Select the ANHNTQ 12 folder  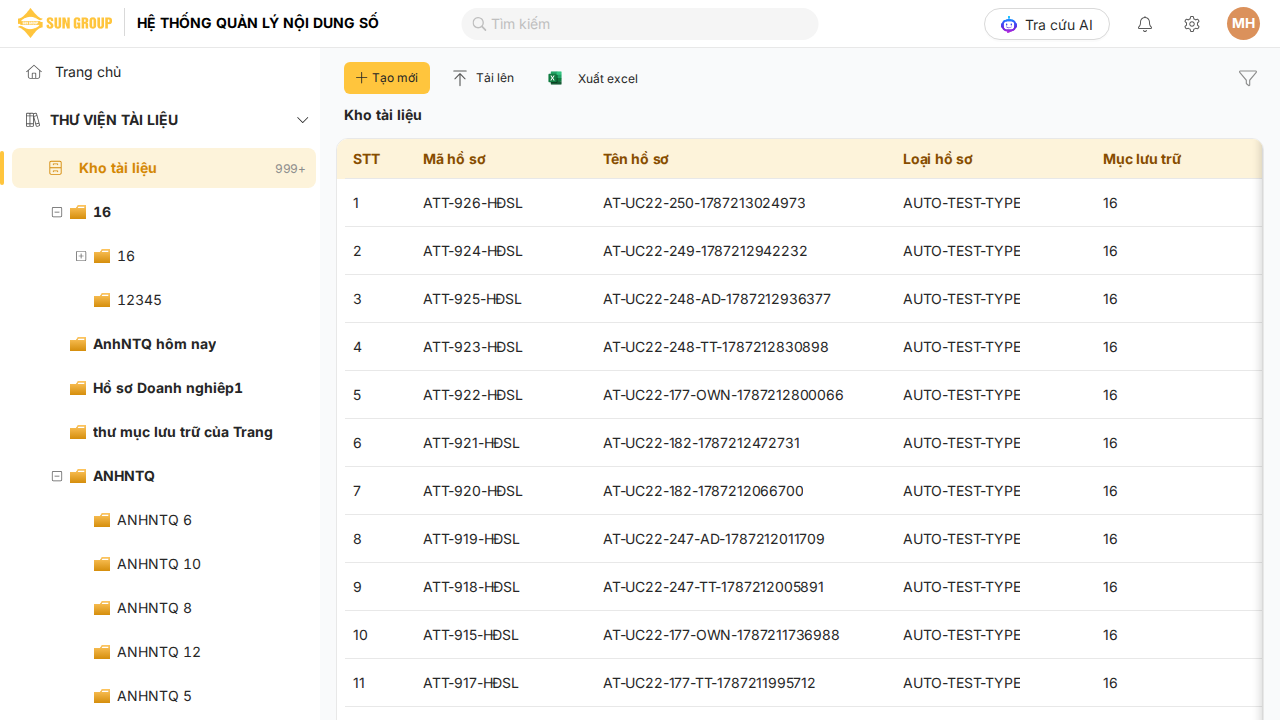click(x=159, y=652)
